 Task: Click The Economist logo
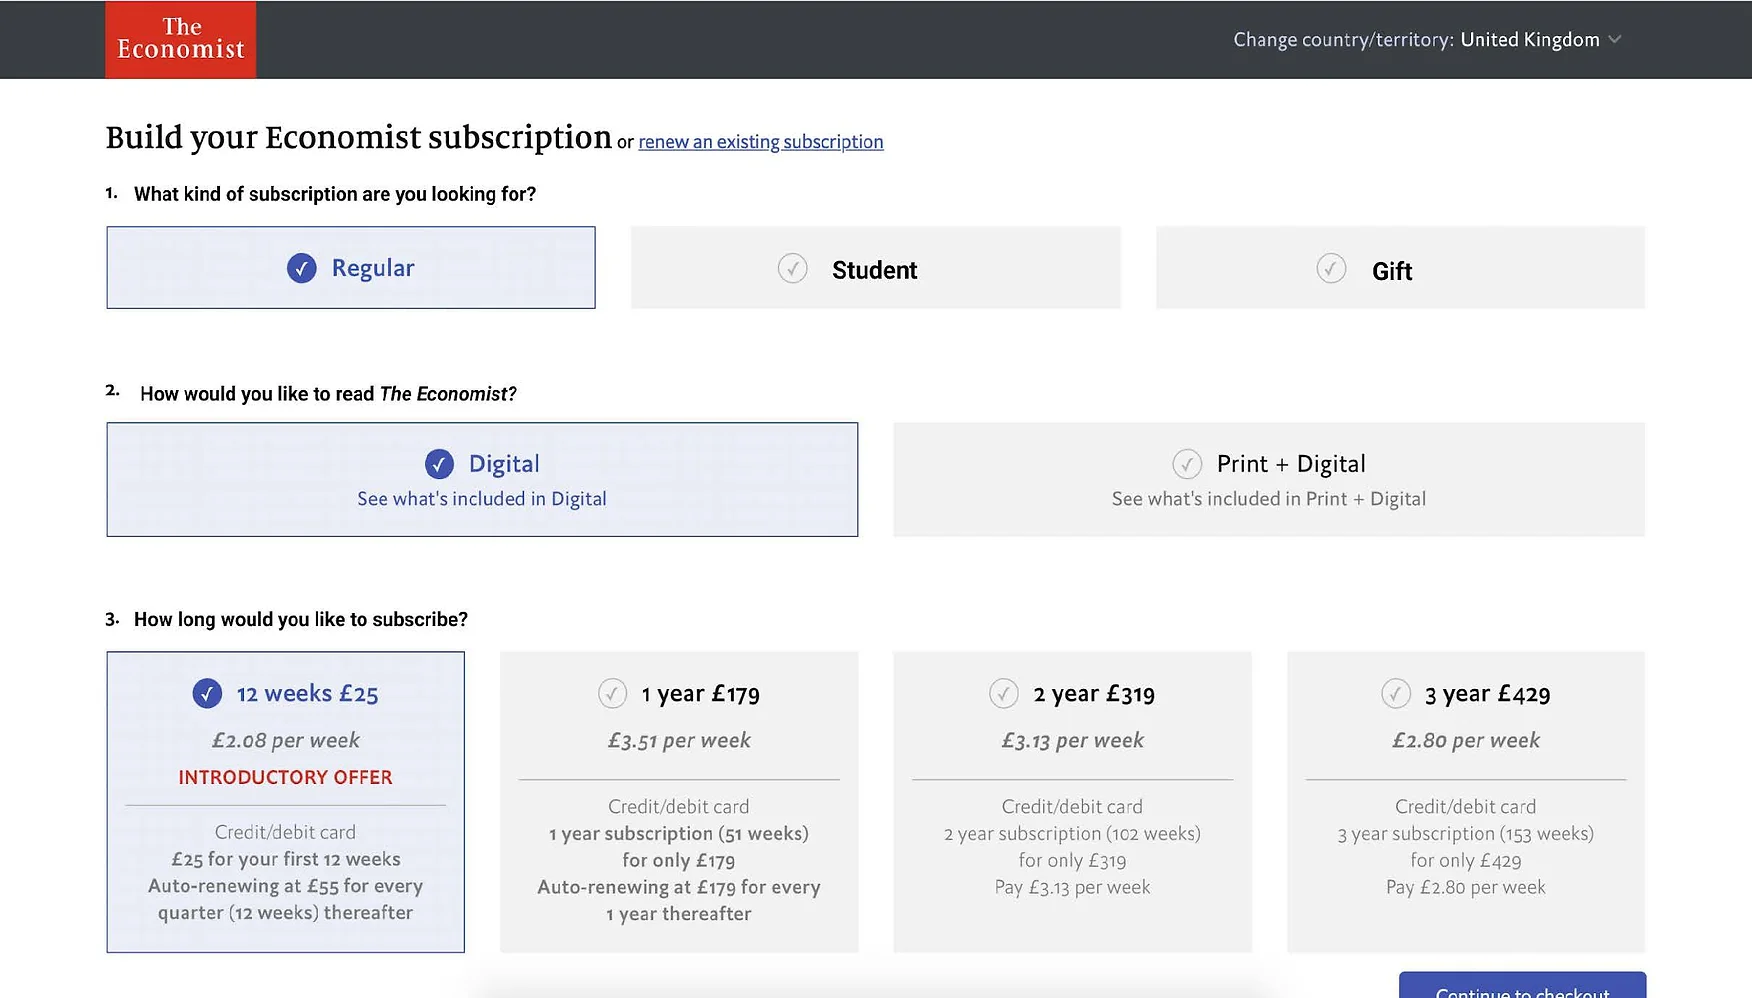coord(181,39)
